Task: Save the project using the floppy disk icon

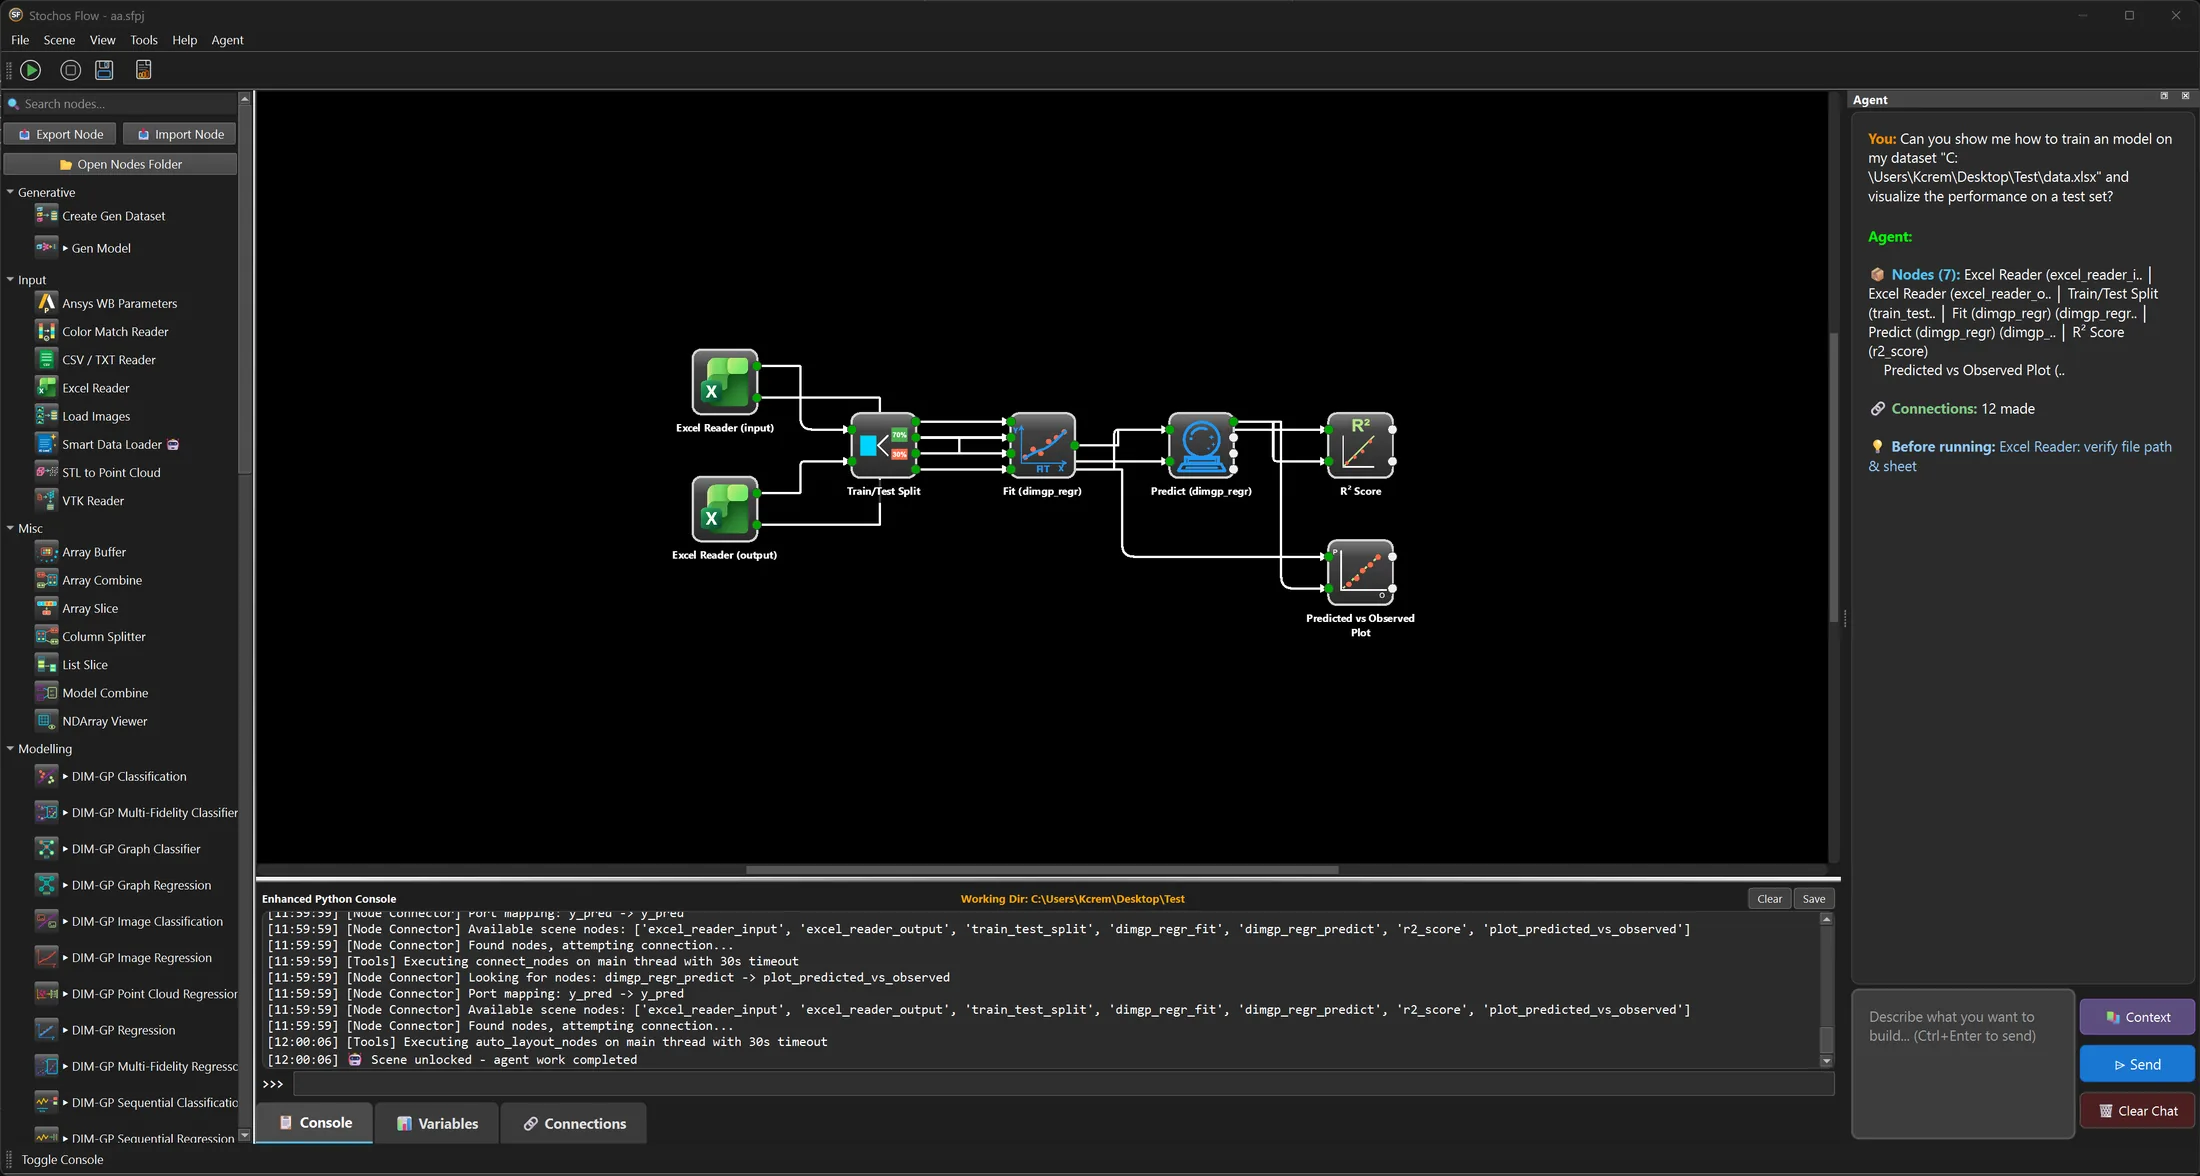Action: pyautogui.click(x=104, y=70)
